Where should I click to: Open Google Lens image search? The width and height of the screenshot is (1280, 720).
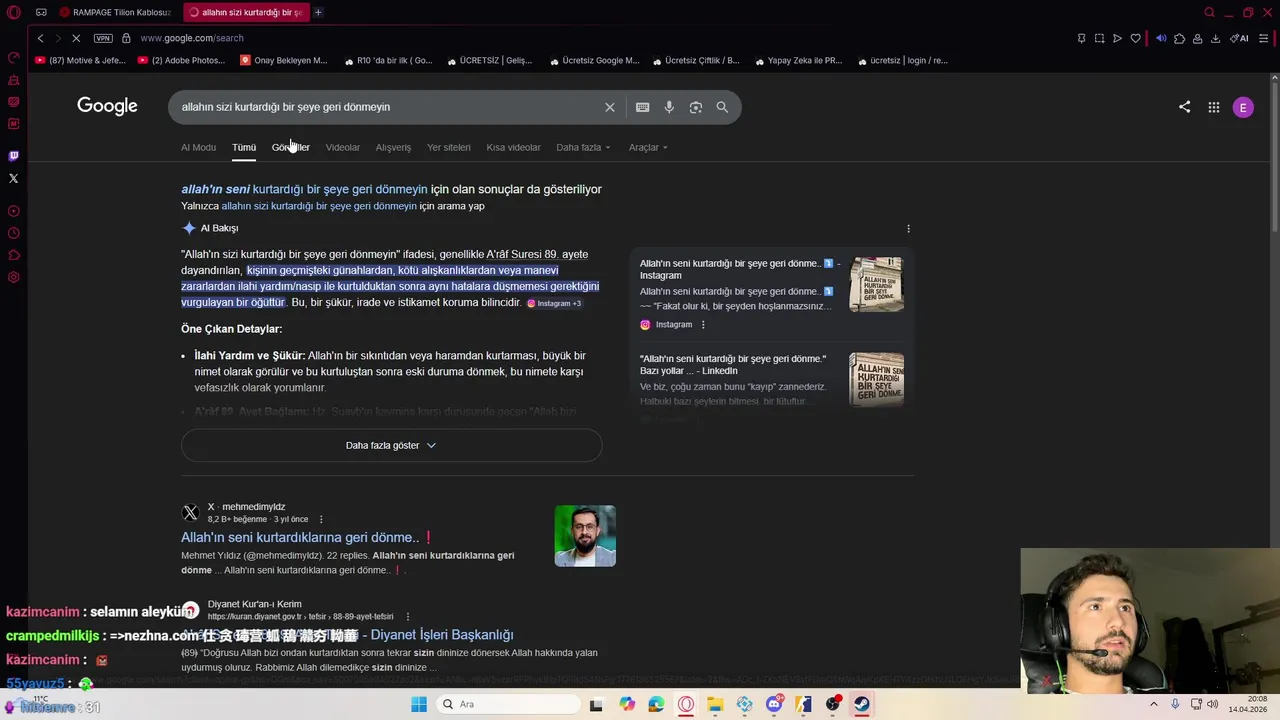point(696,107)
